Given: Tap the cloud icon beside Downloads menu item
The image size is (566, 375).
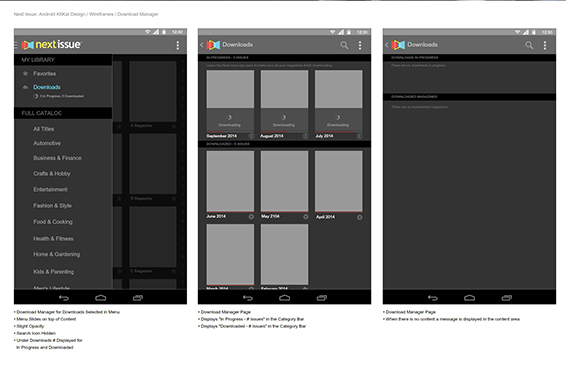Looking at the screenshot, I should 25,87.
